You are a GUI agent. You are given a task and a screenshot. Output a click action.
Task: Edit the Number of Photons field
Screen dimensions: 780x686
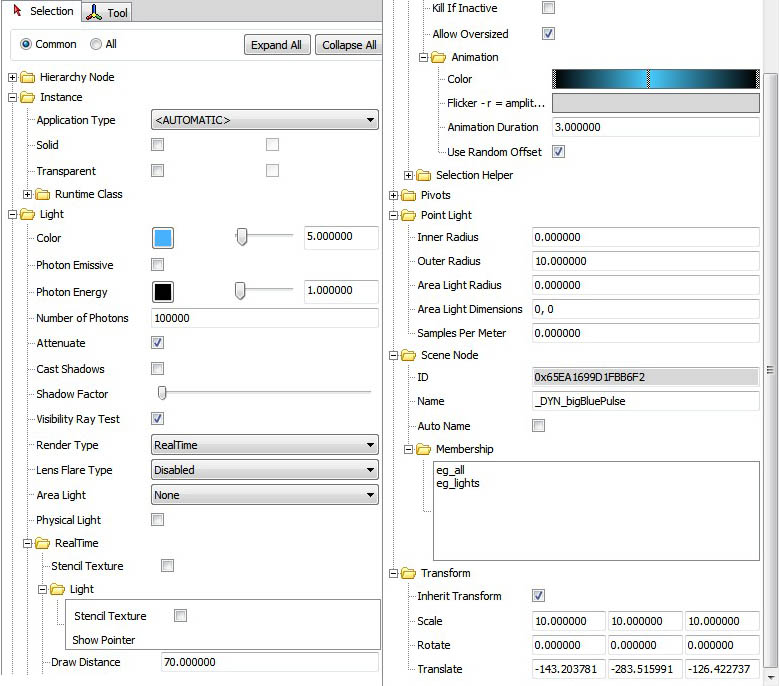click(x=265, y=318)
